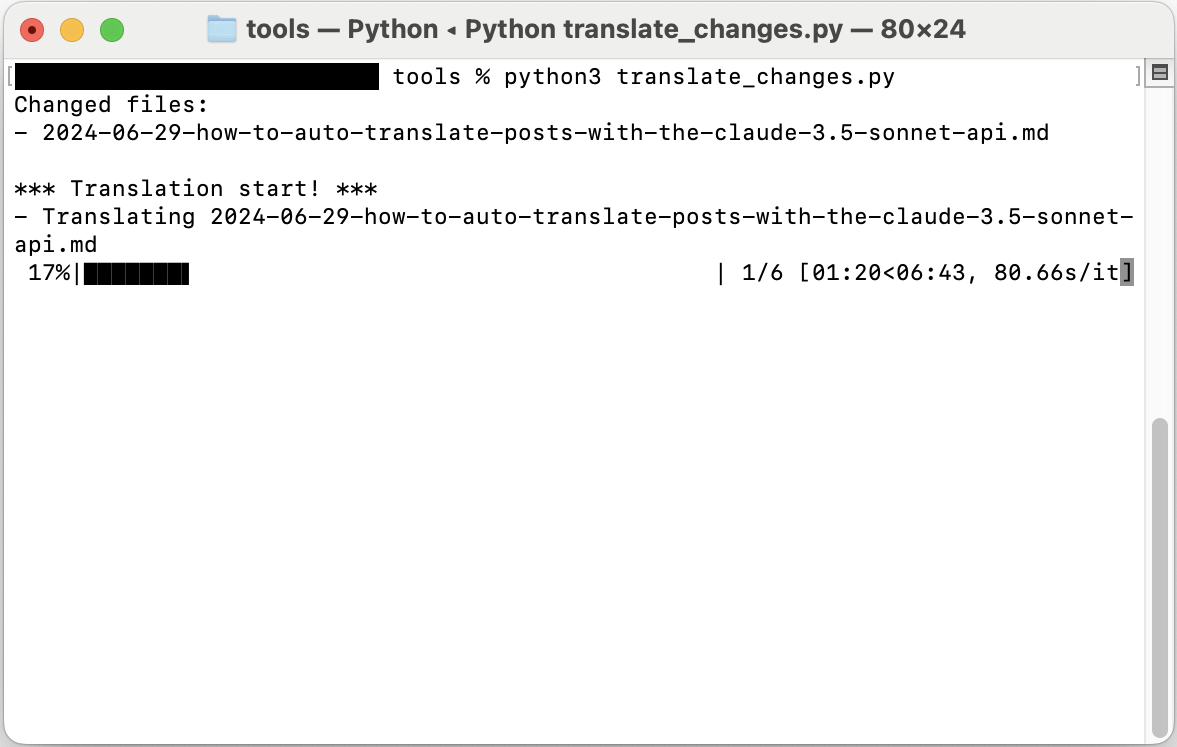This screenshot has width=1177, height=747.
Task: Click the black progress bar at 17%
Action: 136,273
